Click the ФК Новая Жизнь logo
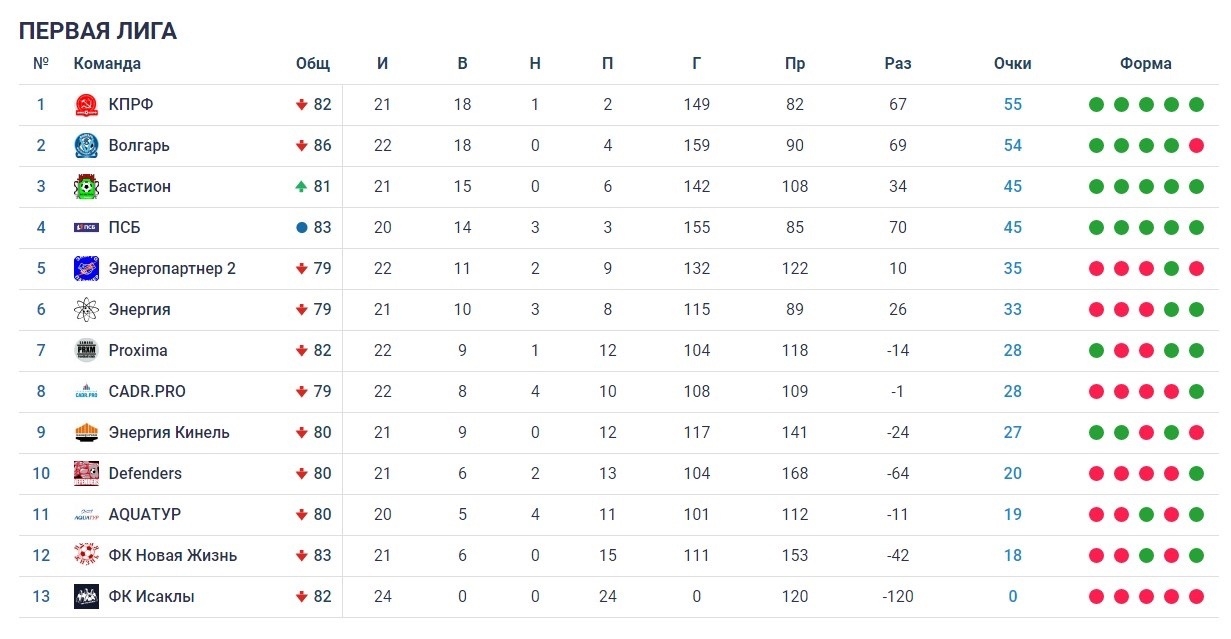Screen dimensions: 1231x639 click(86, 556)
